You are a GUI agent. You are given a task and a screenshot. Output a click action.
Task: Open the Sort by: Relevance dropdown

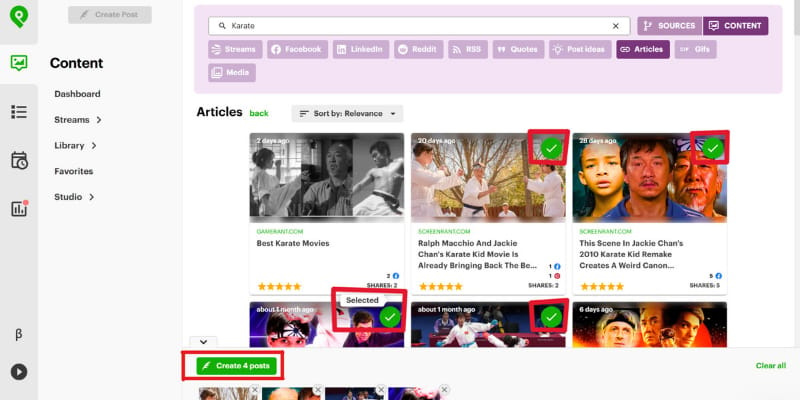[347, 114]
